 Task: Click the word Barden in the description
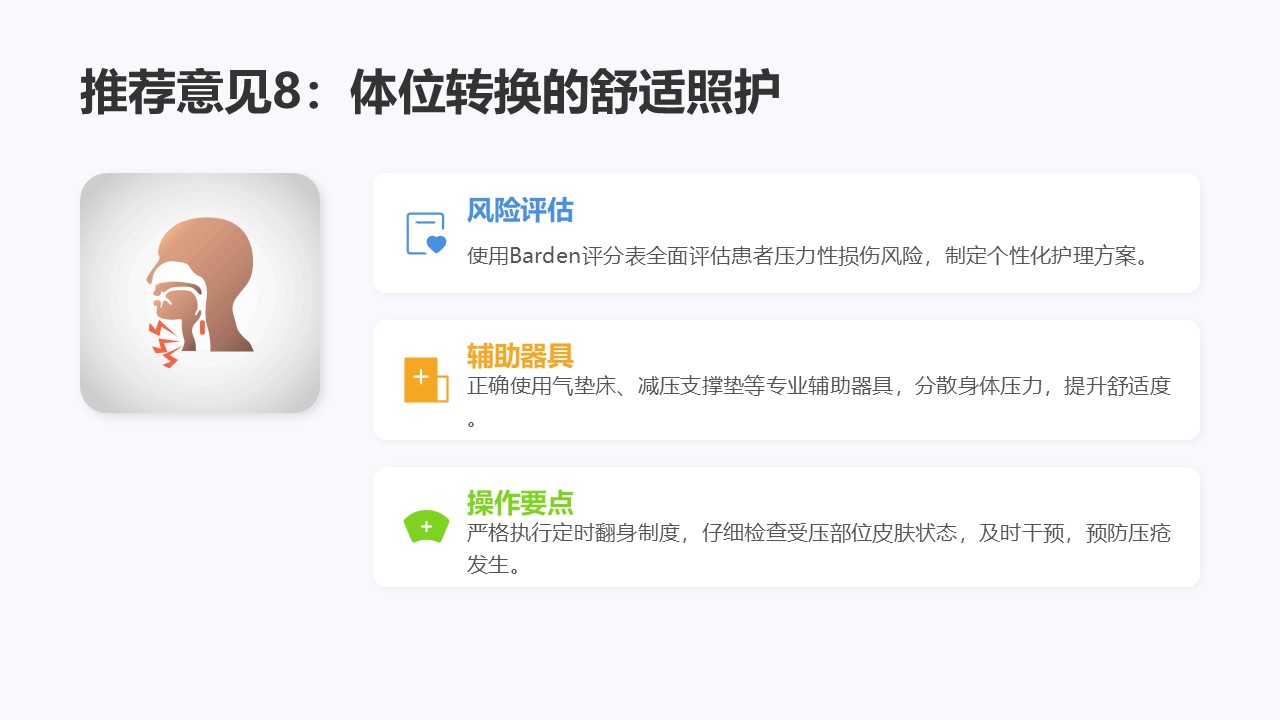[546, 255]
